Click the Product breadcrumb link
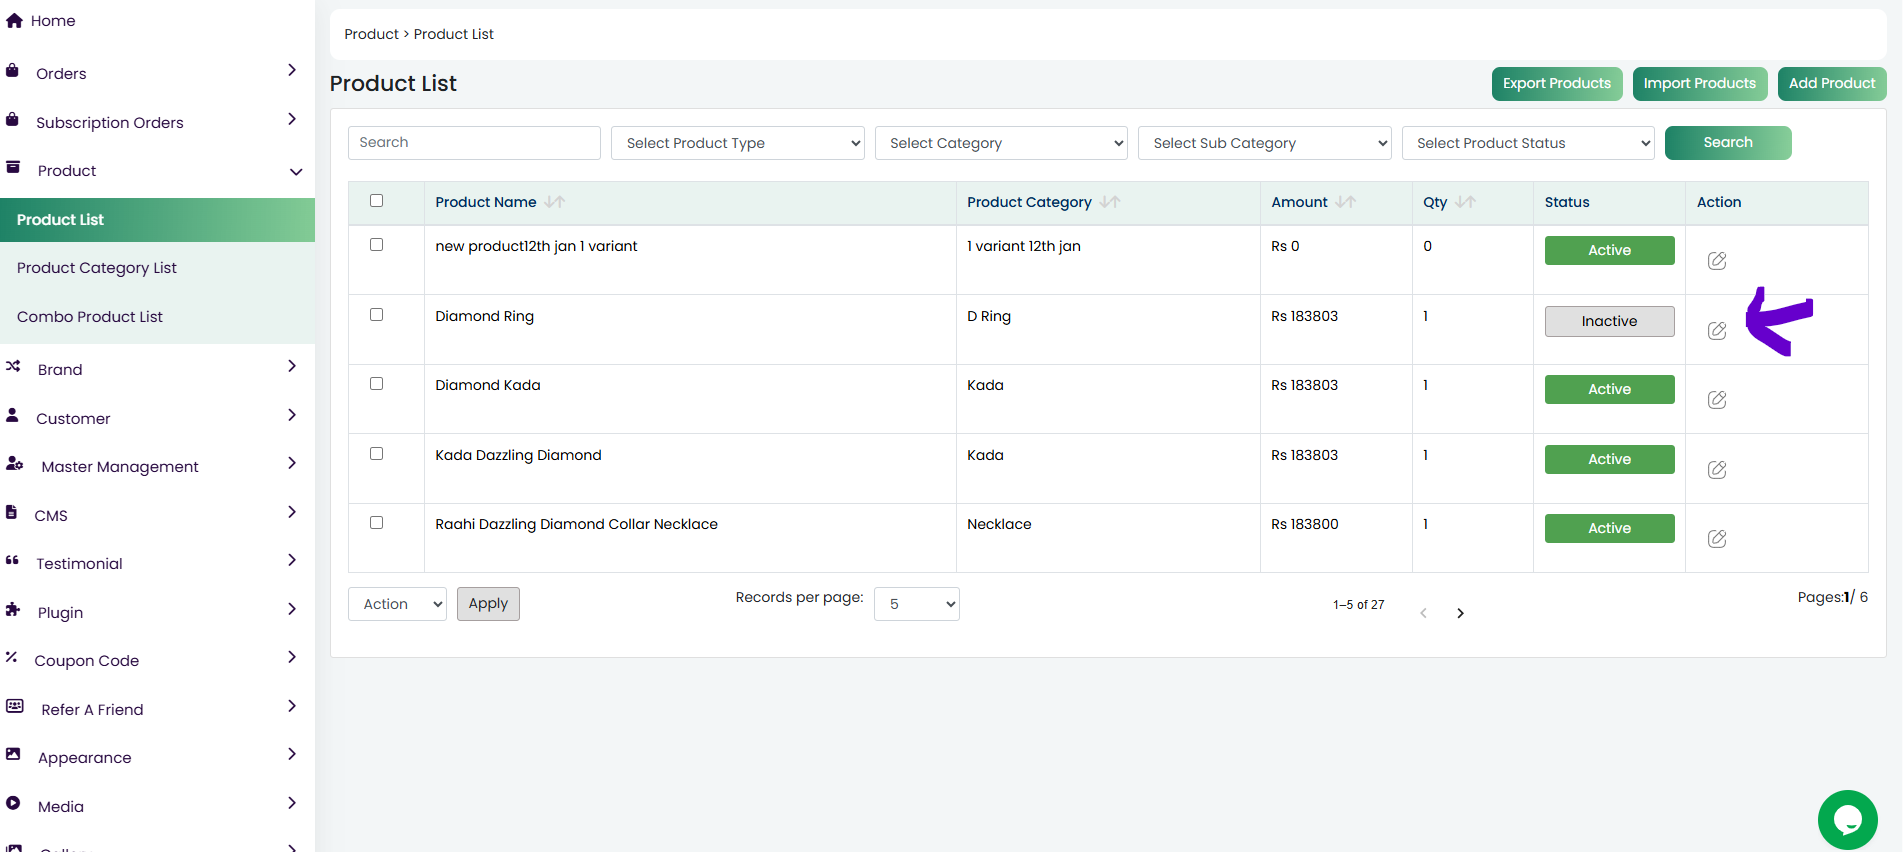1903x852 pixels. point(372,34)
